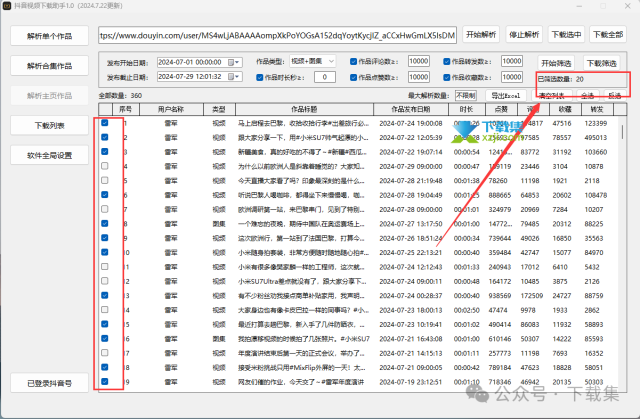Check the row 7 checkbox
This screenshot has height=419, width=640.
[105, 209]
